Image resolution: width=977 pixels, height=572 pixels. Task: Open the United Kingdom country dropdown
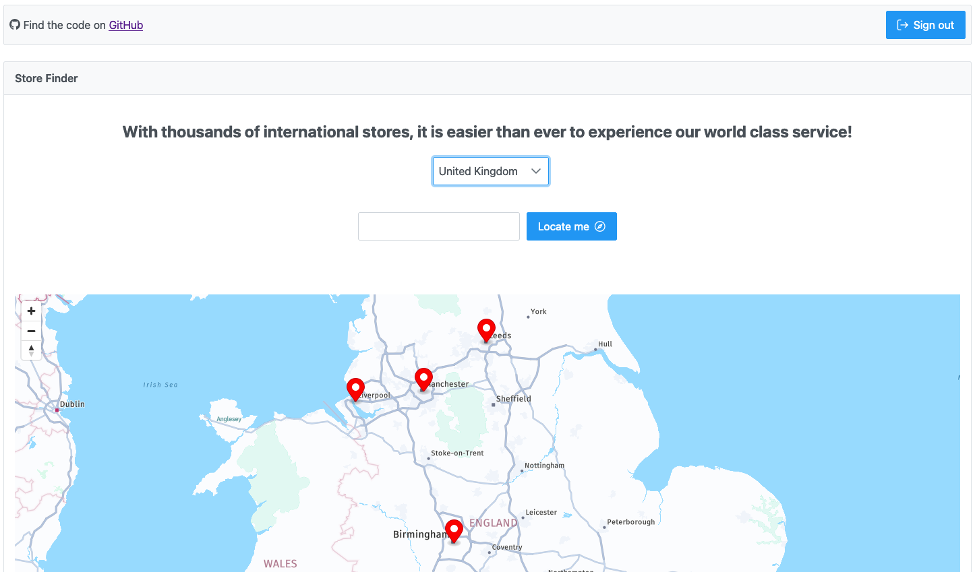tap(490, 171)
